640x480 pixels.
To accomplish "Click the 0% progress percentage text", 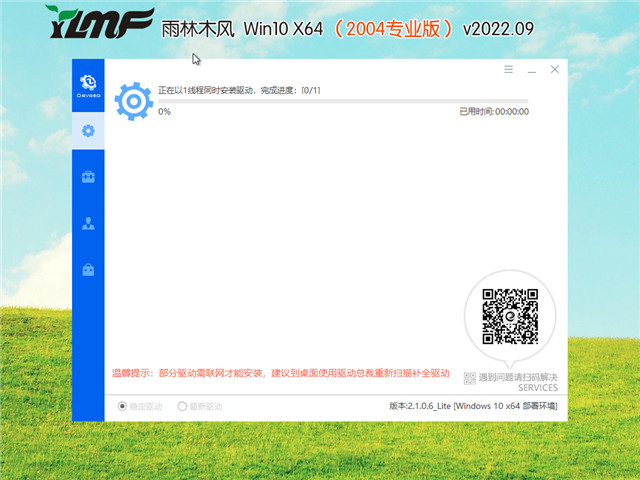I will [x=164, y=111].
